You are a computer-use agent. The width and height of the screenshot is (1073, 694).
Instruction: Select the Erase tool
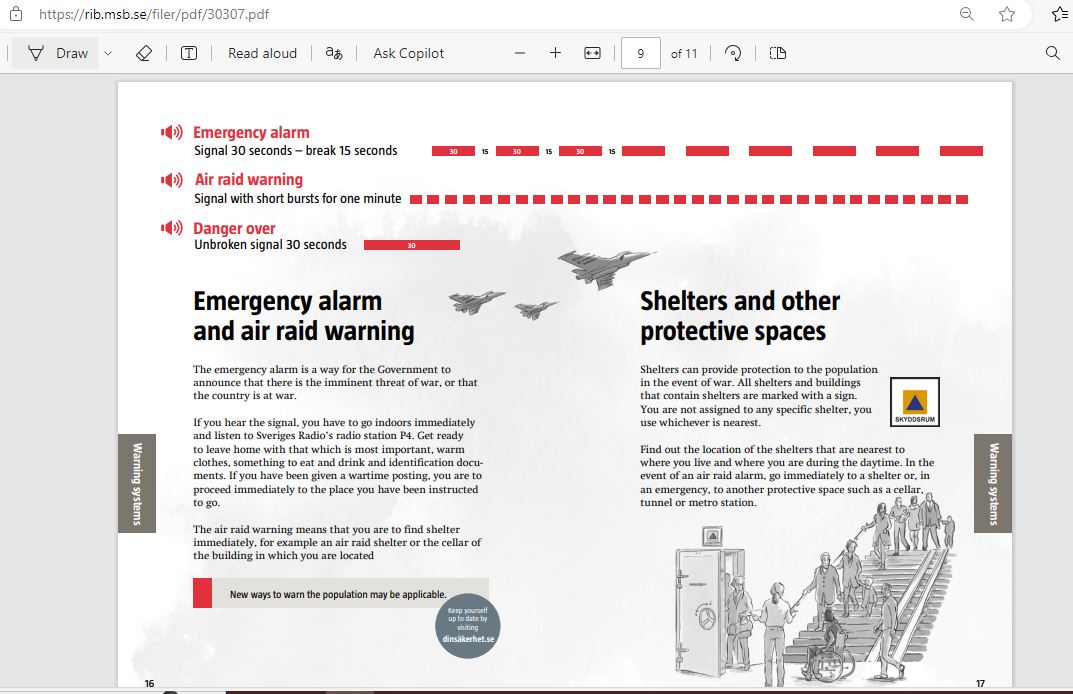click(144, 53)
